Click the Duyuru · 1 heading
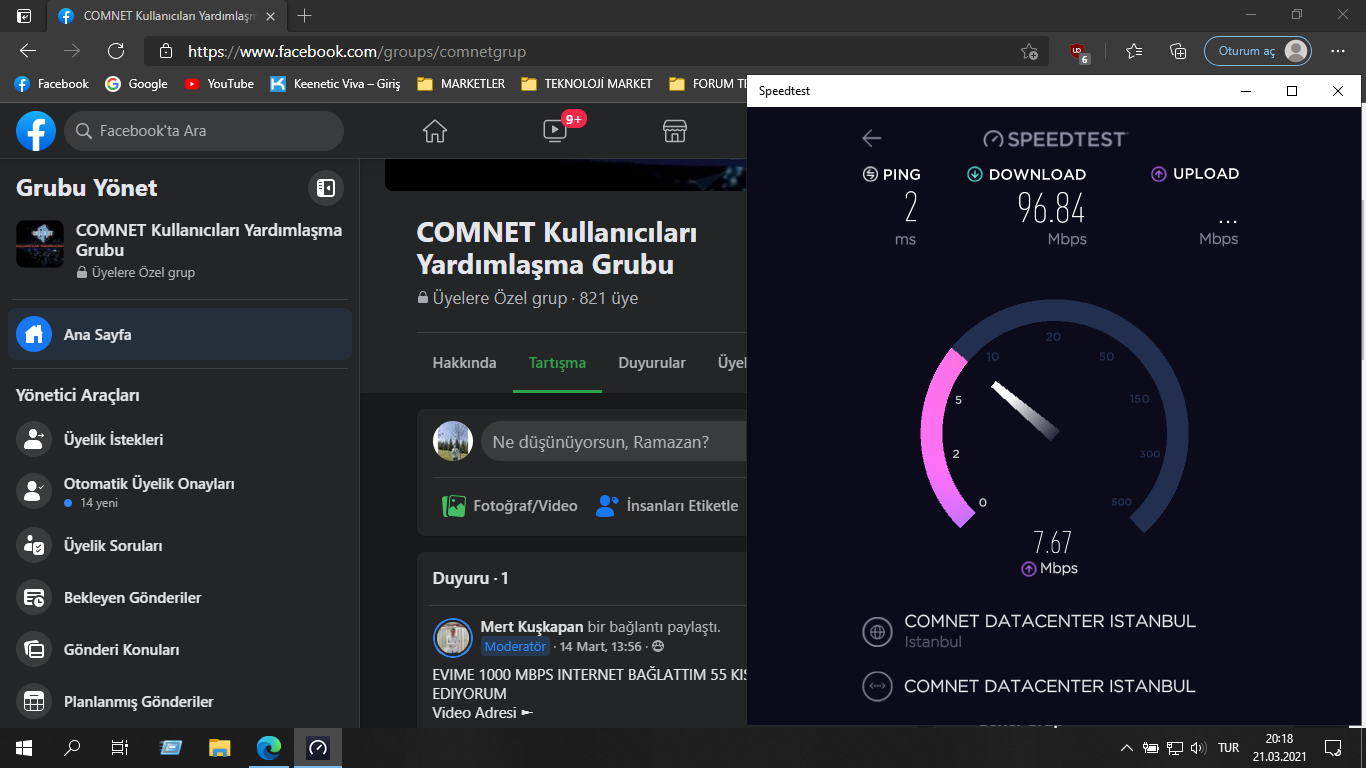1366x768 pixels. 471,578
